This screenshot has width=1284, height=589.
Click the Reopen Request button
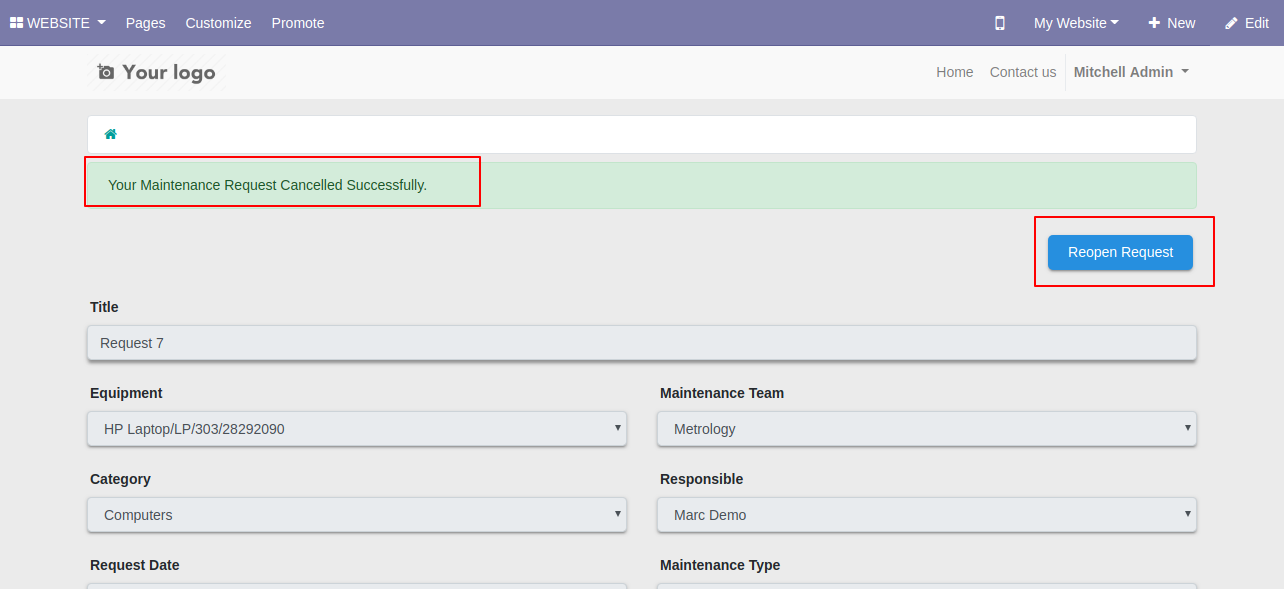[1120, 252]
